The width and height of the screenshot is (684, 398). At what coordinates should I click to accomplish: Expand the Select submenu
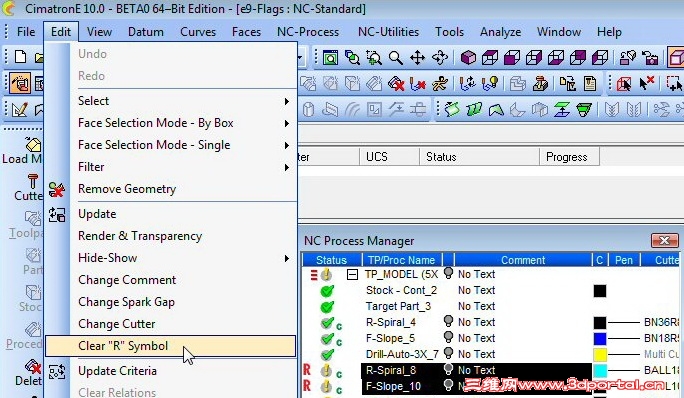click(287, 101)
